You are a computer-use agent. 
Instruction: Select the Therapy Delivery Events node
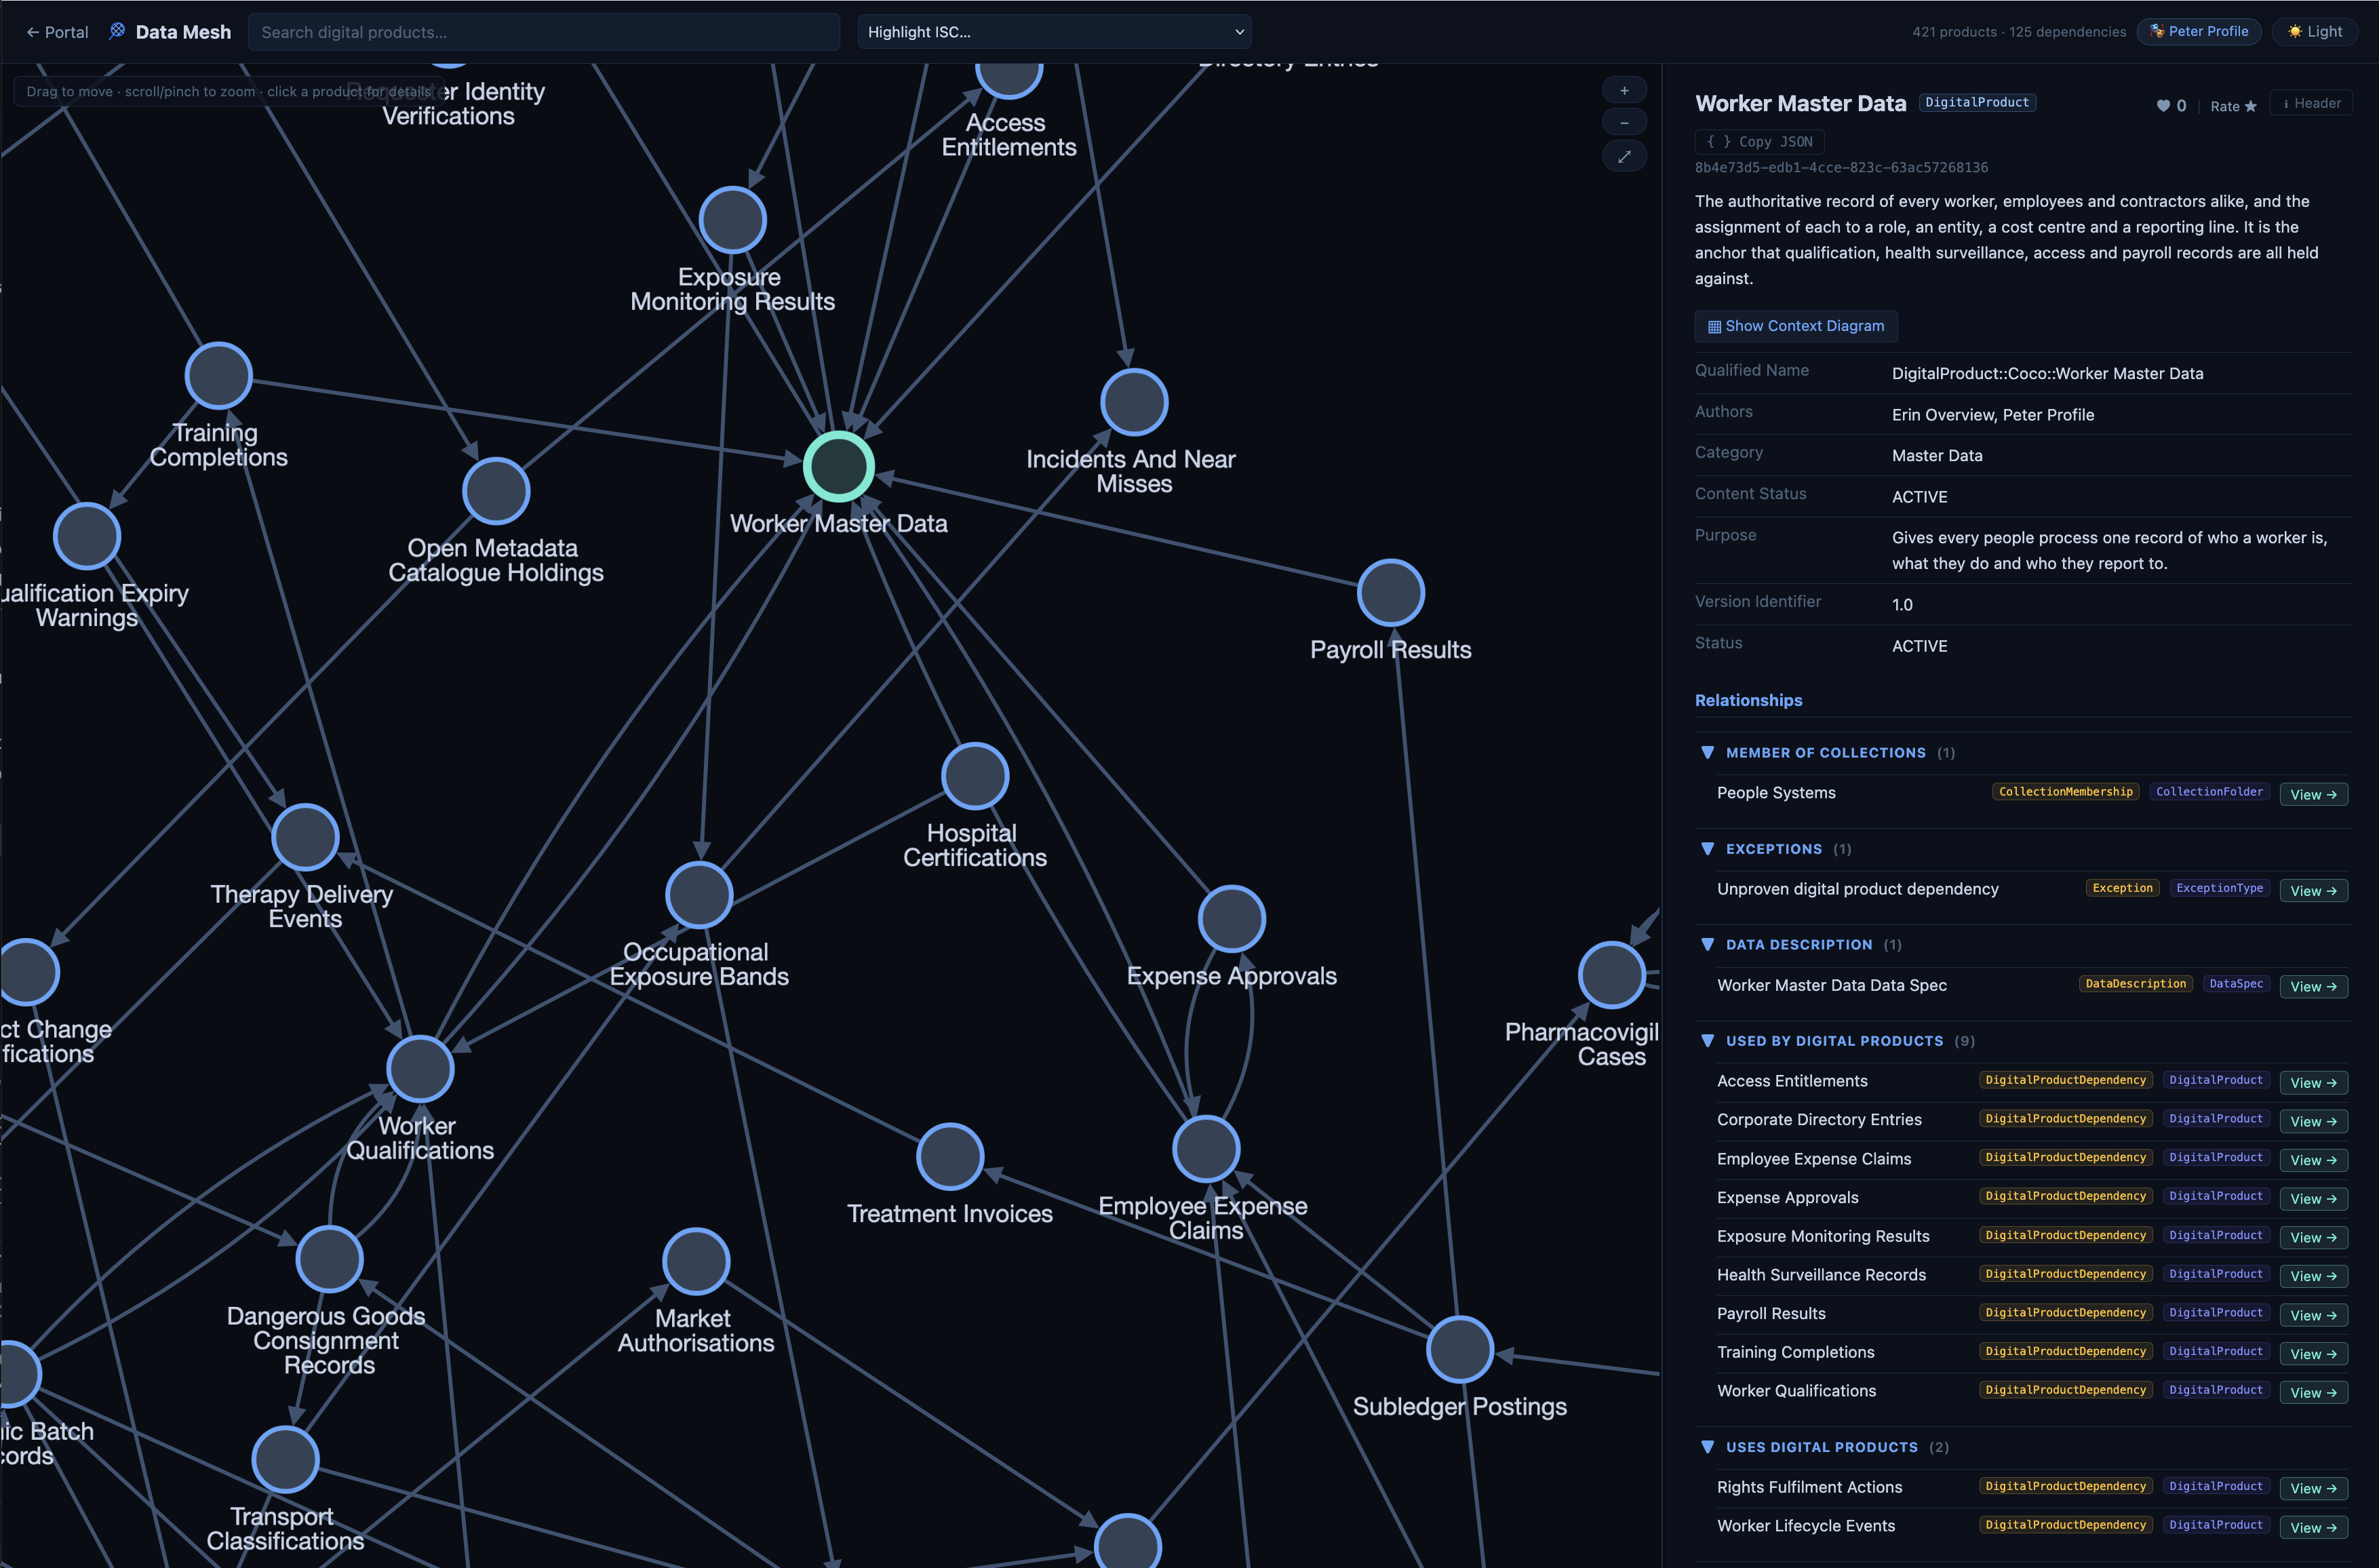pyautogui.click(x=305, y=837)
